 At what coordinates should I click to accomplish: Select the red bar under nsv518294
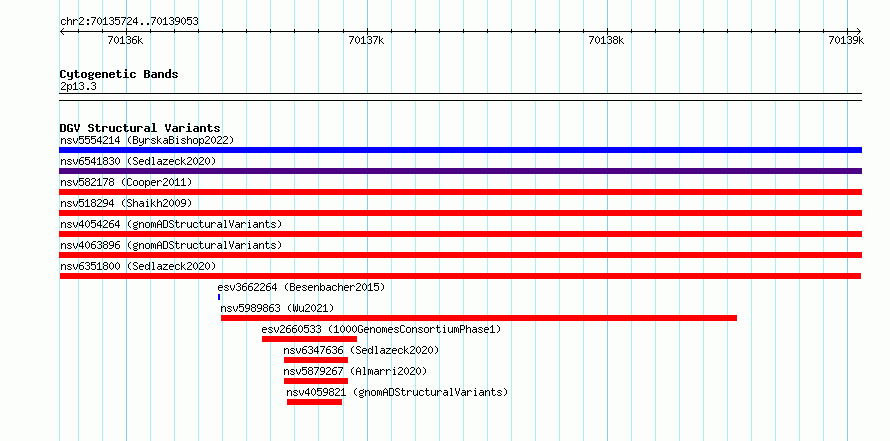pyautogui.click(x=460, y=213)
